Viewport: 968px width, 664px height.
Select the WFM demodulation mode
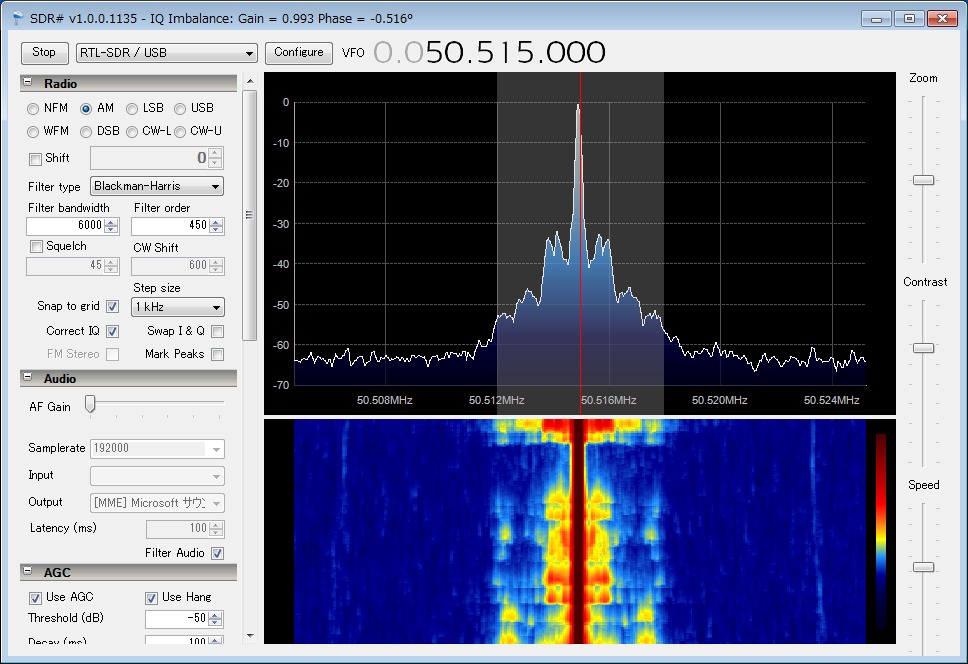(x=35, y=131)
